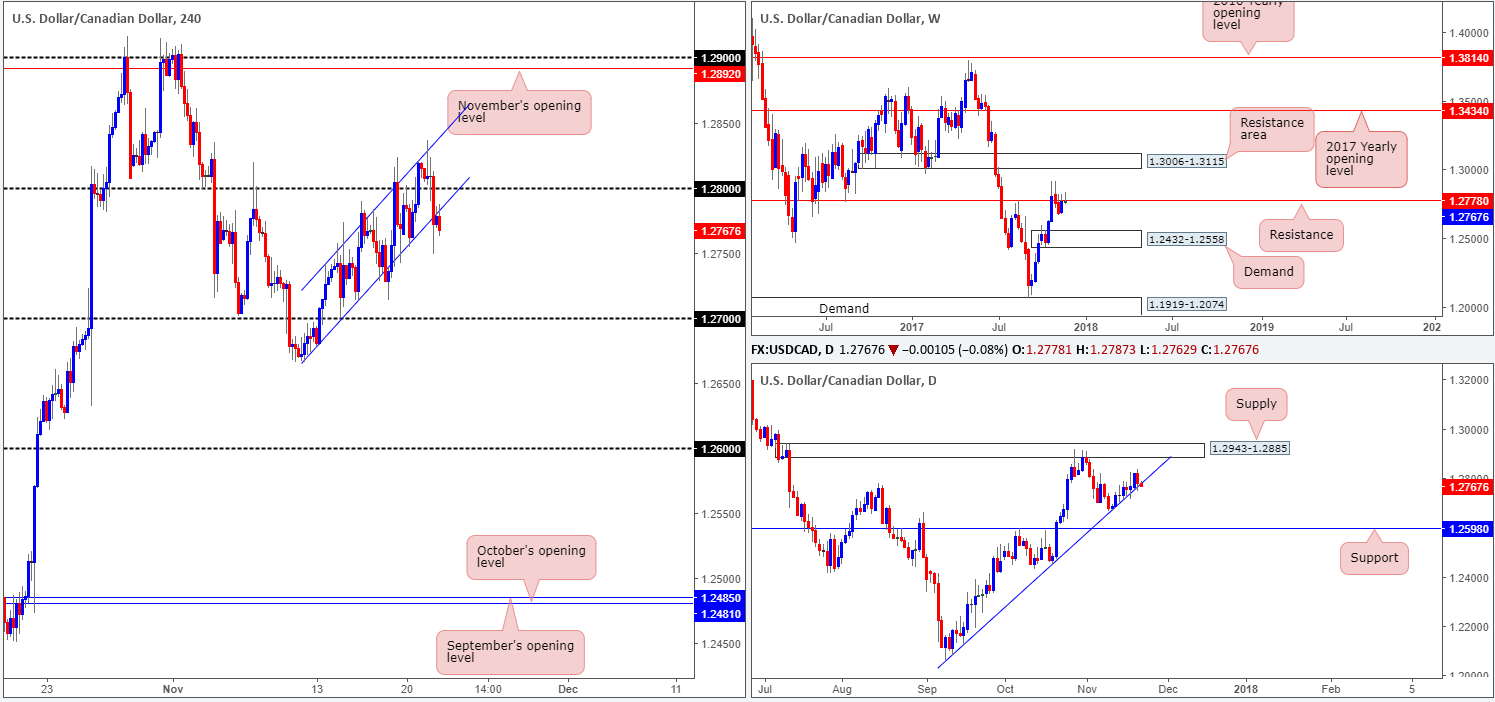Click the weekly chart title ending in W

pyautogui.click(x=850, y=18)
